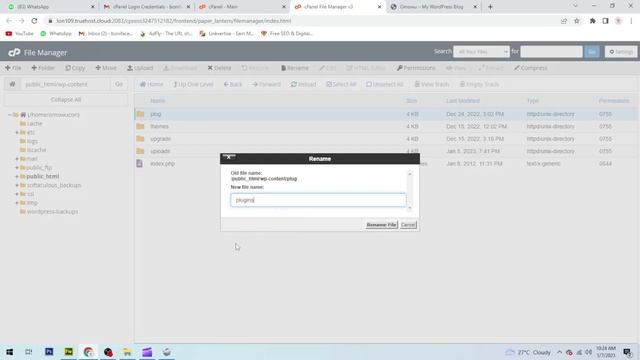Click Unselect All in file manager
Viewport: 640px width, 360px height.
[384, 84]
